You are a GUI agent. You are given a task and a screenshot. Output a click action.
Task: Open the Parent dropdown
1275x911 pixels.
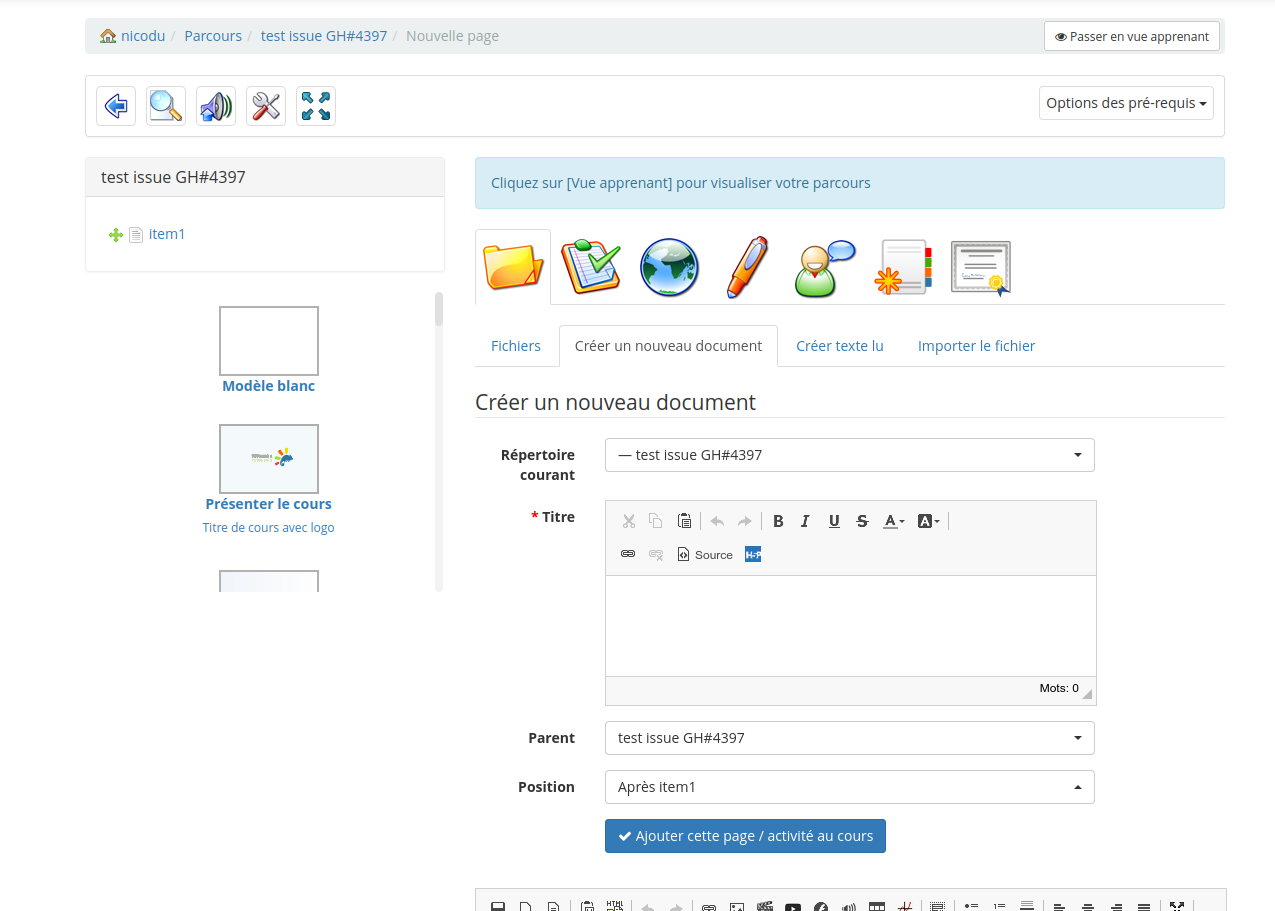tap(849, 738)
